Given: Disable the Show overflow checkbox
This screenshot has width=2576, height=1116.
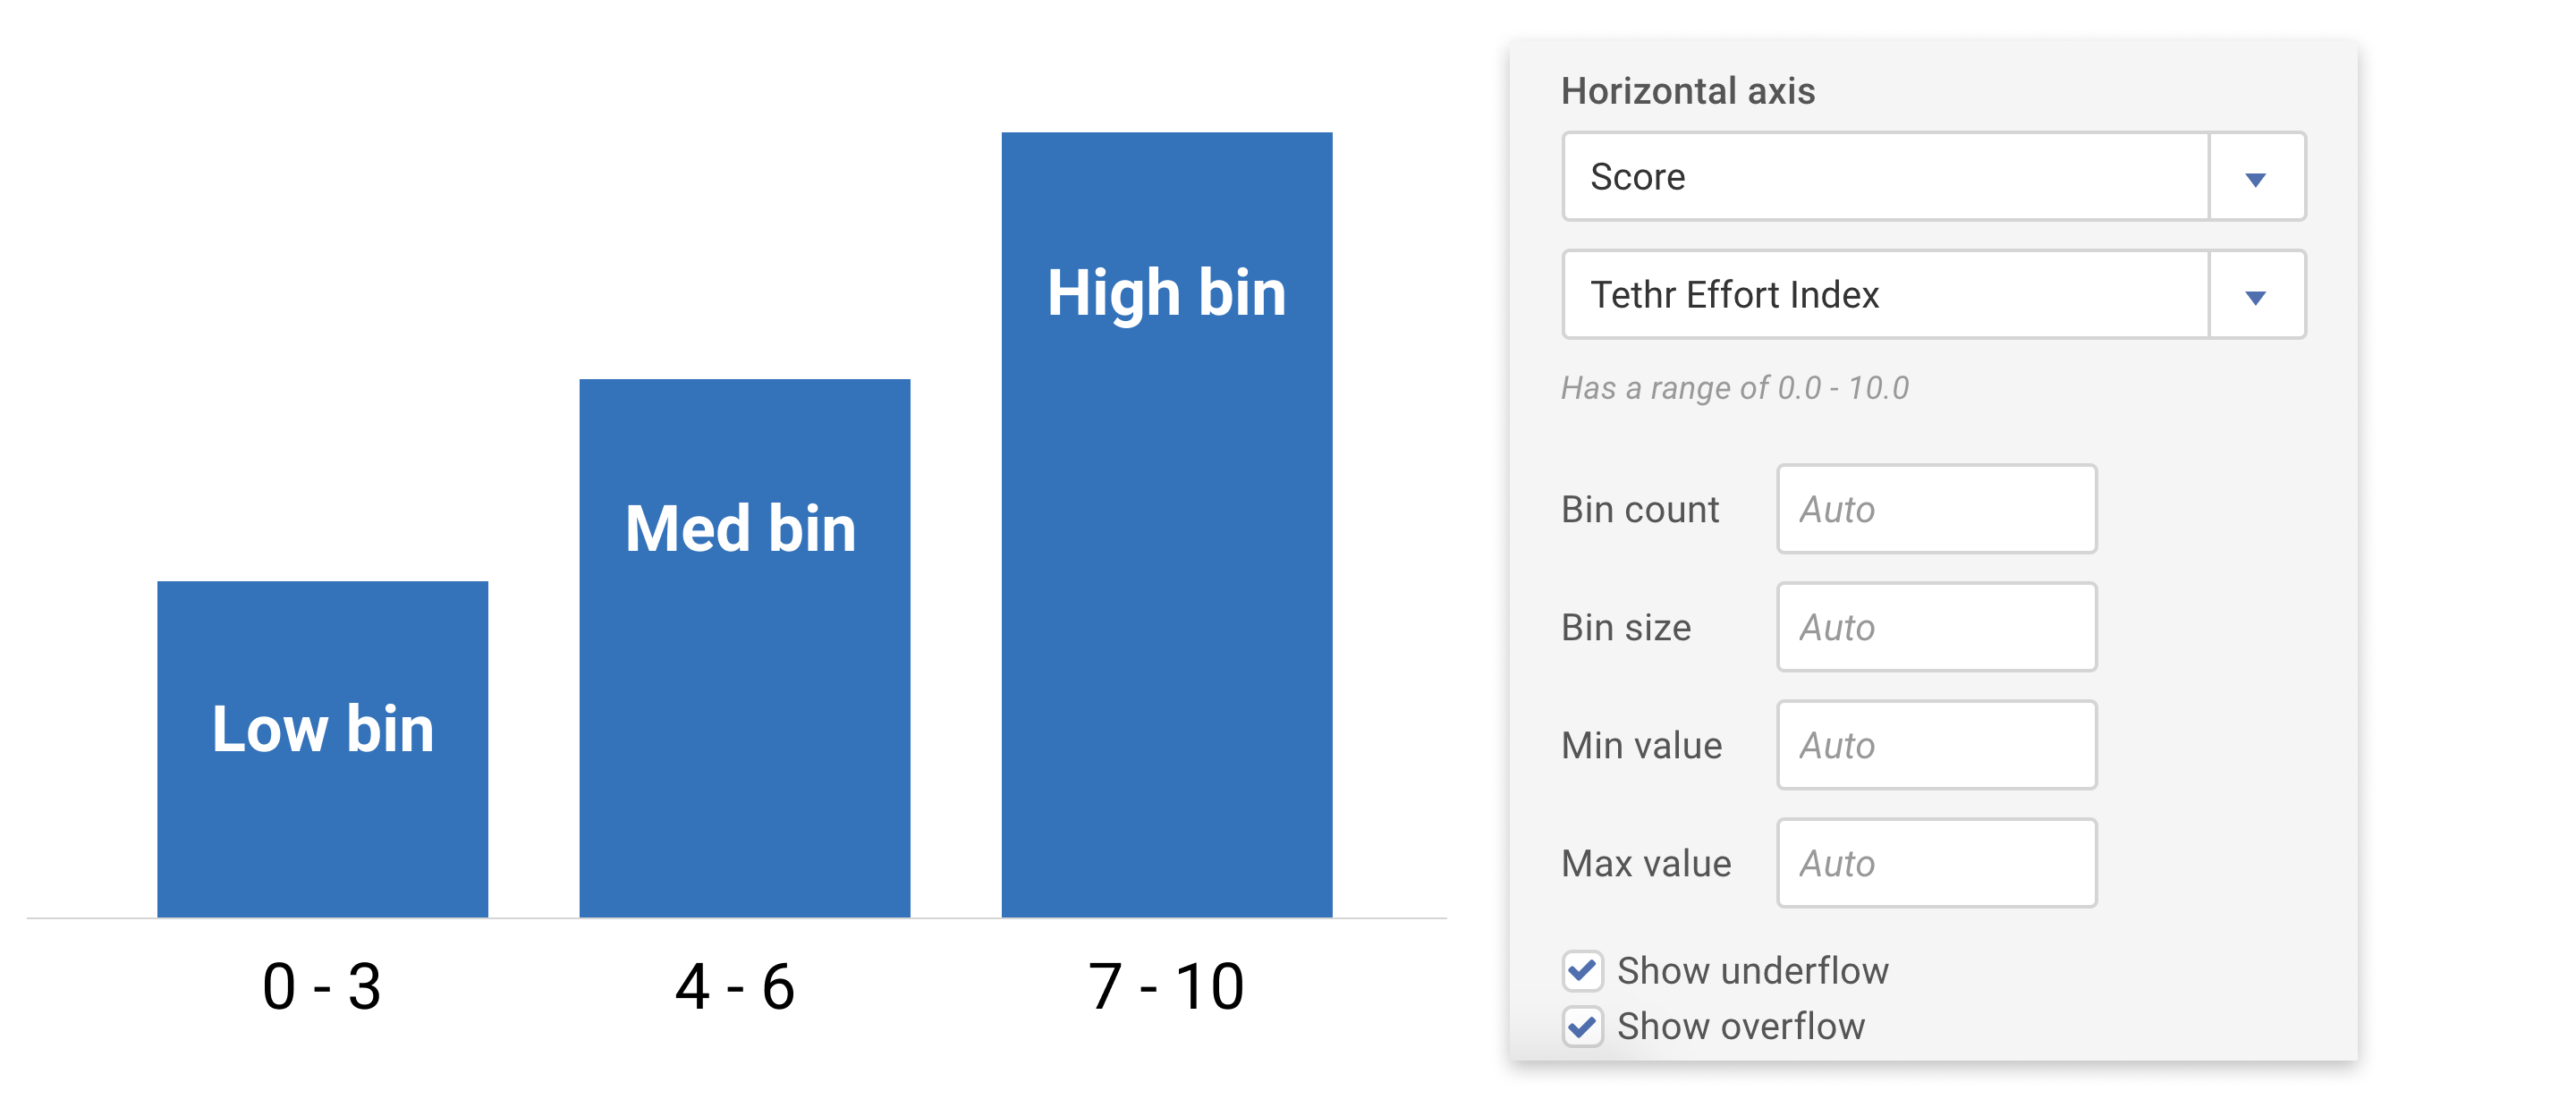Looking at the screenshot, I should coord(1582,1026).
